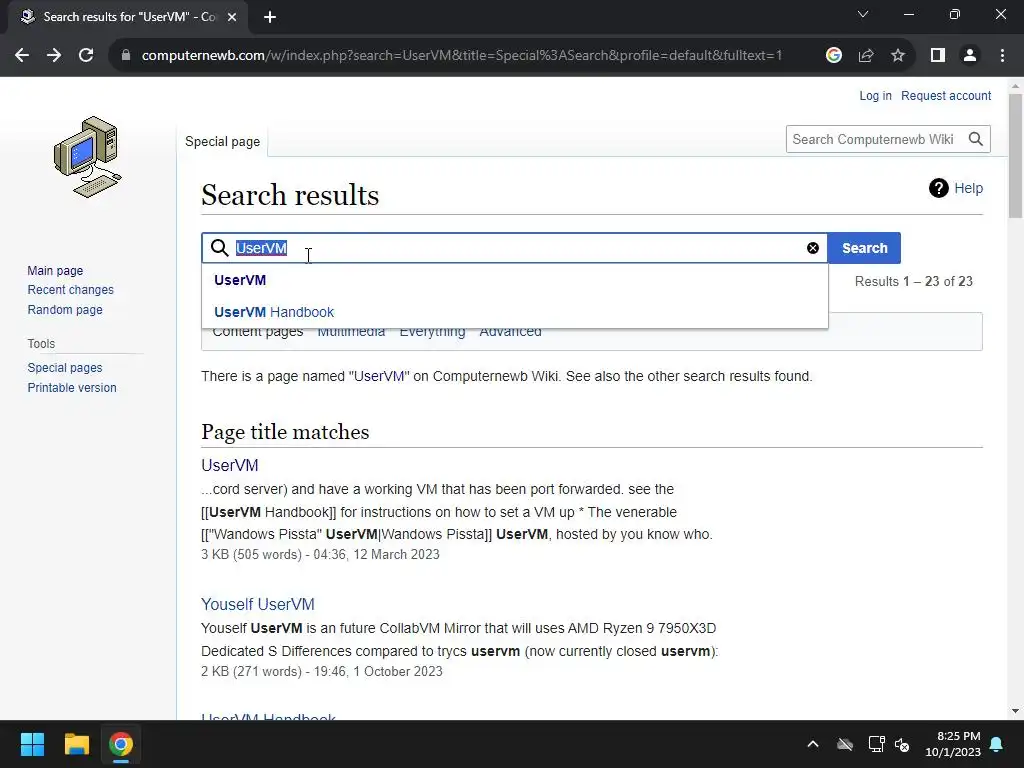Click the Chrome back arrow
Viewport: 1024px width, 768px height.
tap(22, 56)
